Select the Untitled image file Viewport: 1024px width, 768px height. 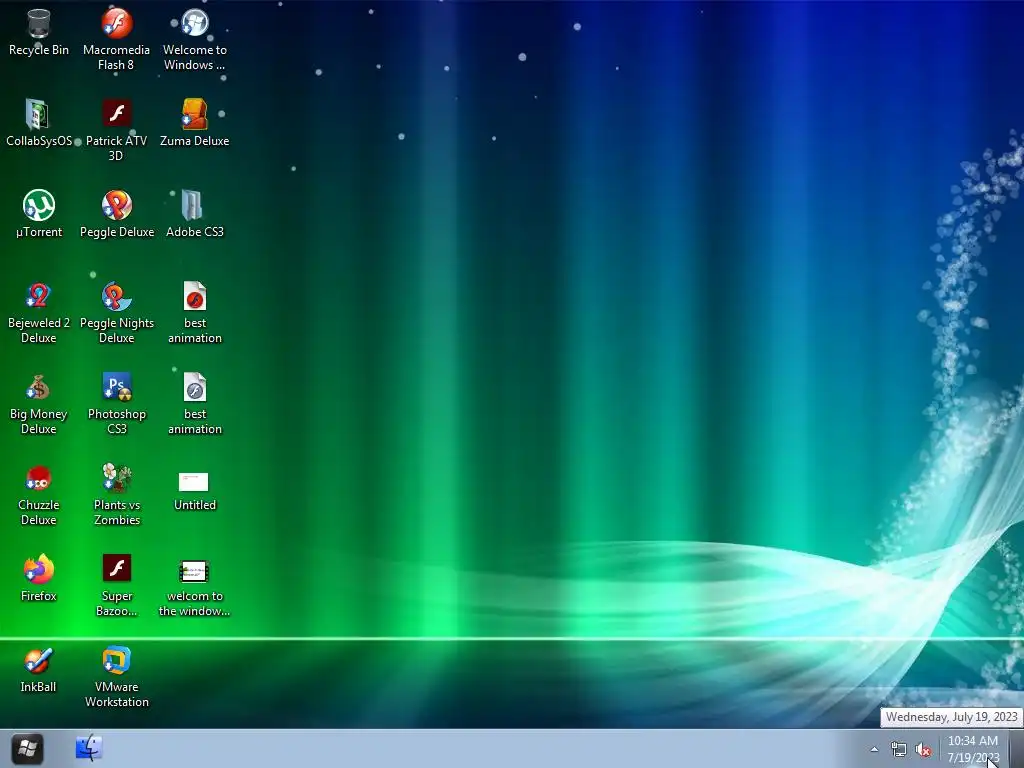195,490
